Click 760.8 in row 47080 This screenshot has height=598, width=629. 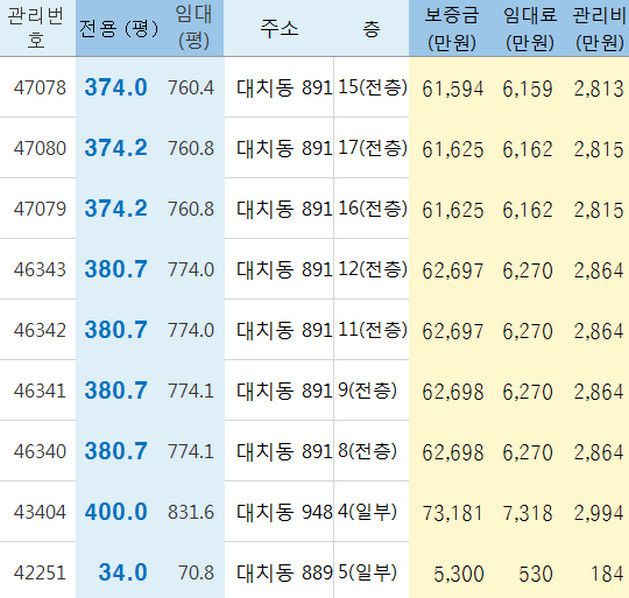(191, 148)
